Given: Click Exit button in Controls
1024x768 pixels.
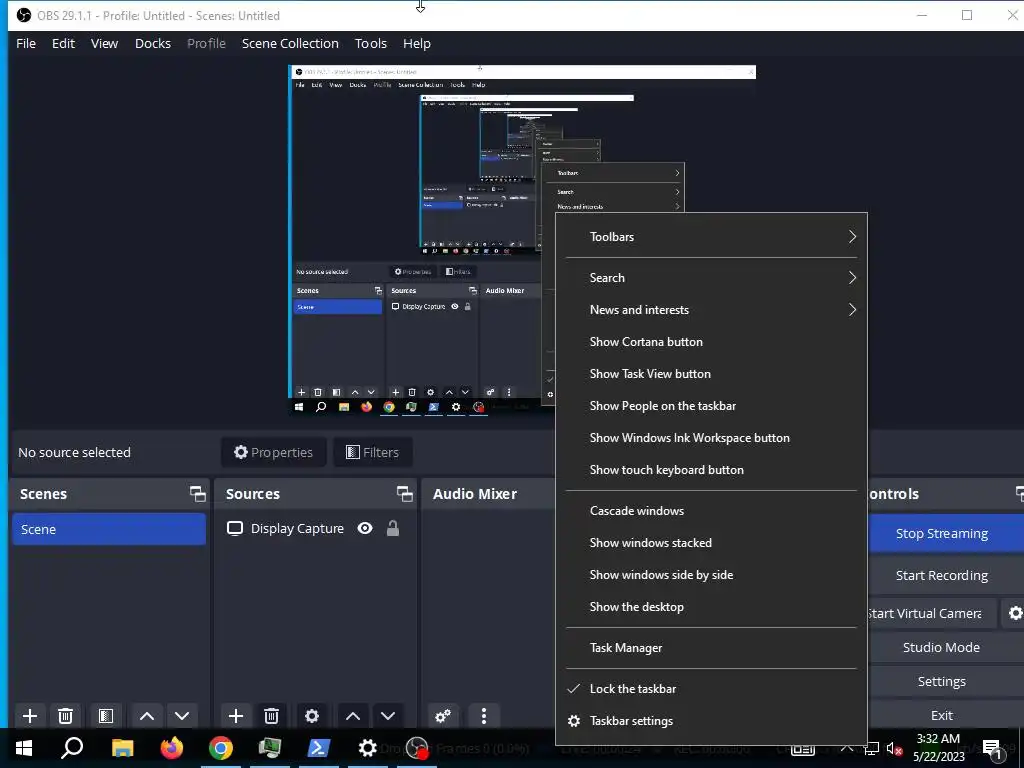Looking at the screenshot, I should 946,715.
